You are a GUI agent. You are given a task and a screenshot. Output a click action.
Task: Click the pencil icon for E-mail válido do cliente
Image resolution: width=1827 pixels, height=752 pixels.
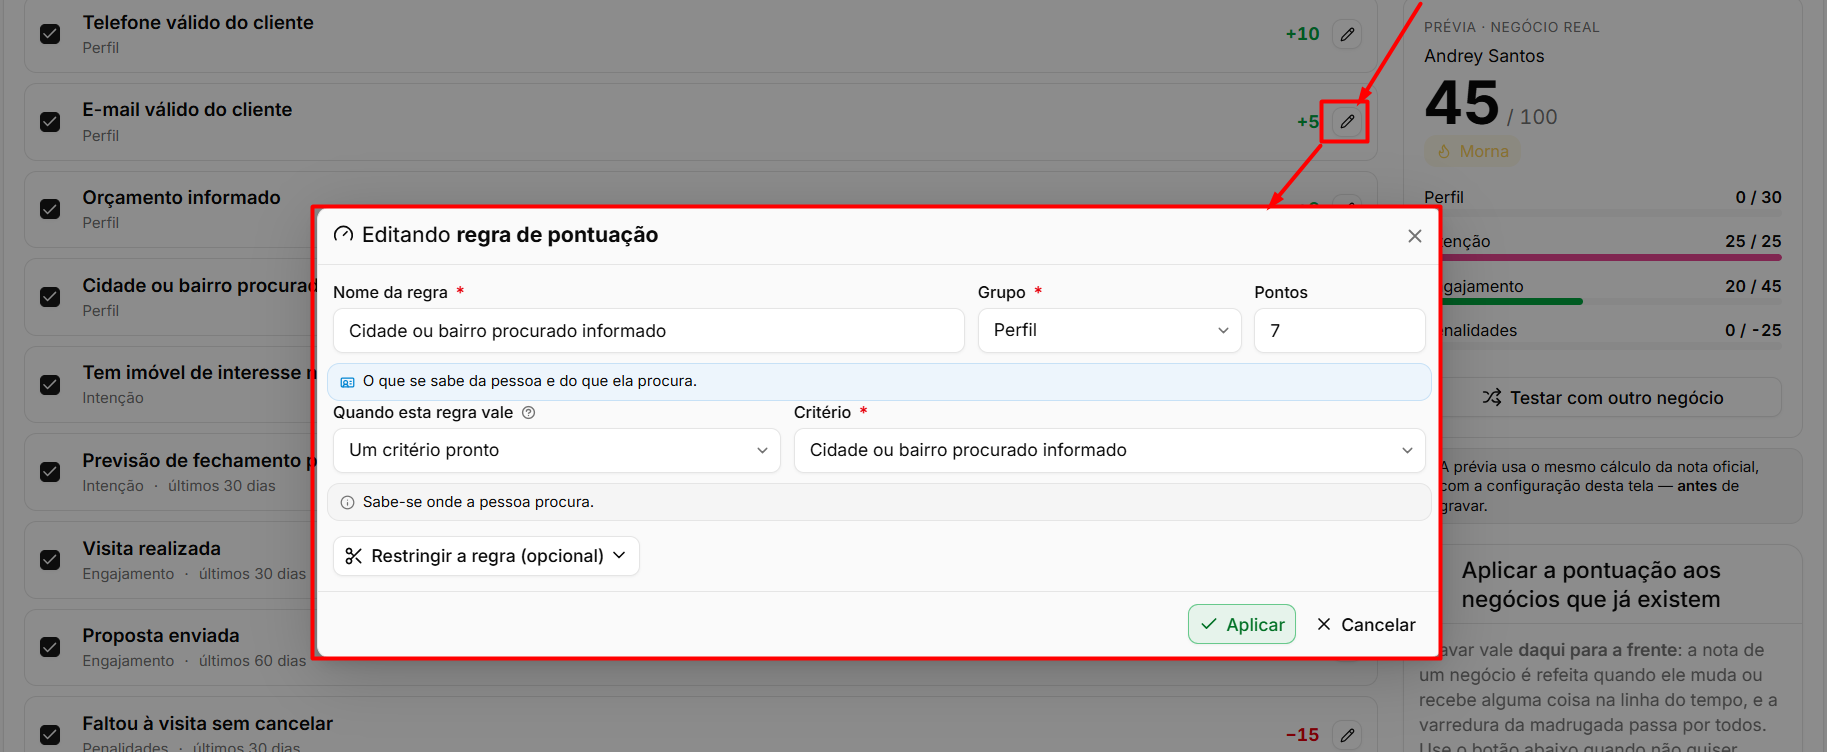[1347, 121]
